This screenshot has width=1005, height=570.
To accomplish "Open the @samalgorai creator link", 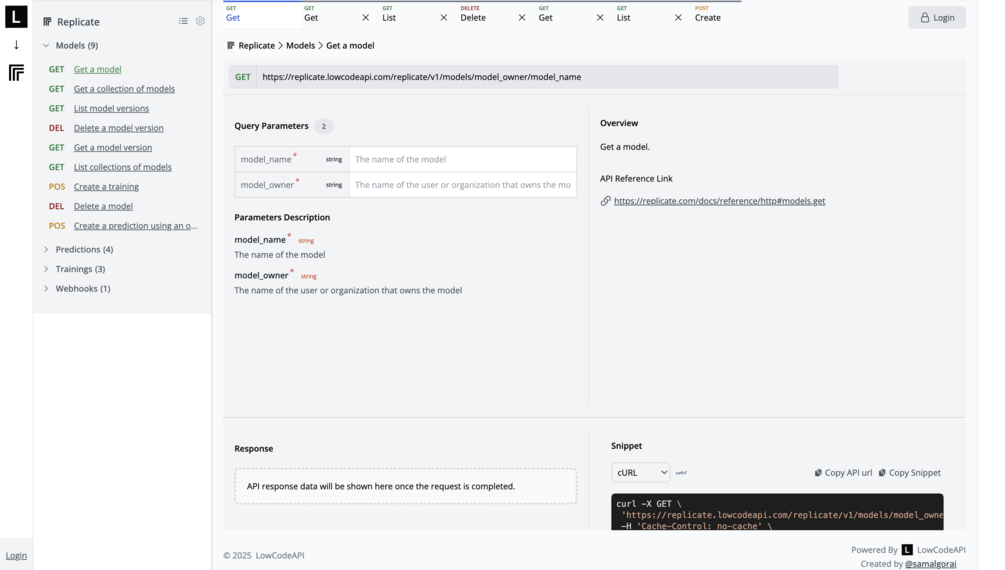I will coord(930,564).
